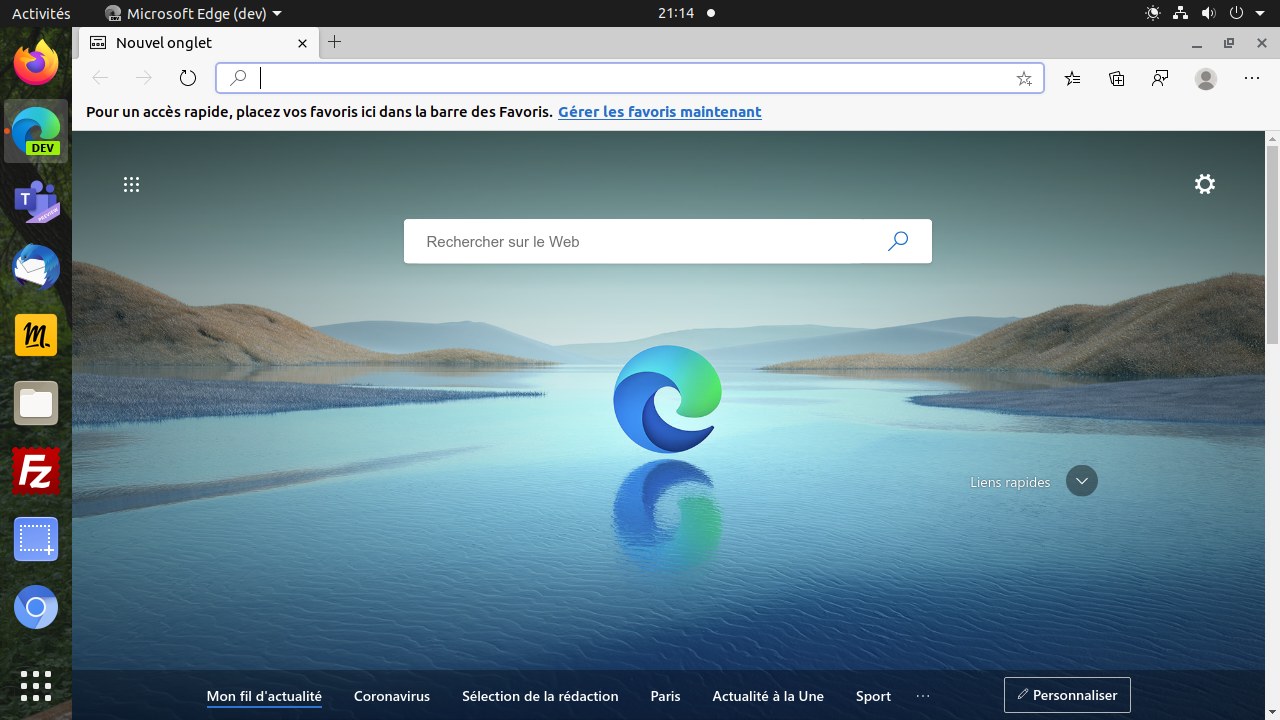Select Mon fil d'actualité tab
Screen dimensions: 1280x720
[264, 696]
